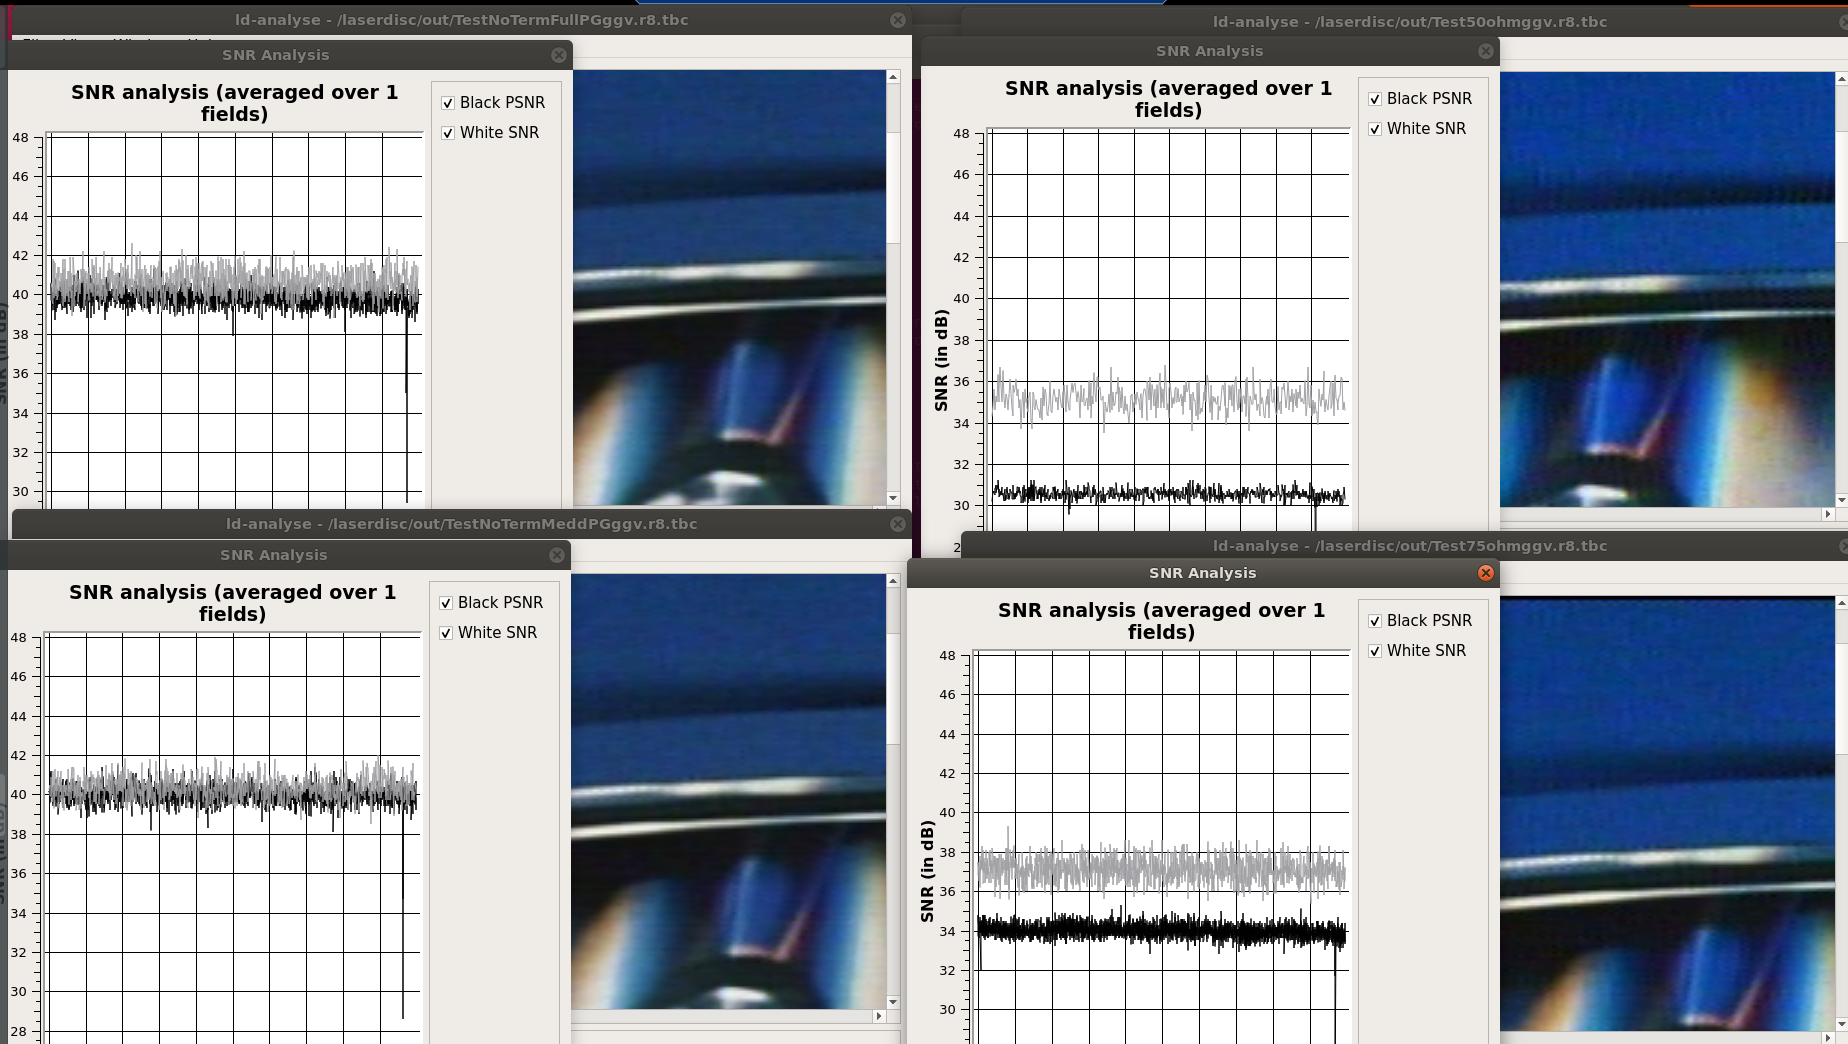This screenshot has width=1848, height=1044.
Task: Click scroll-right arrow in the Test50ohm video view
Action: (1828, 514)
